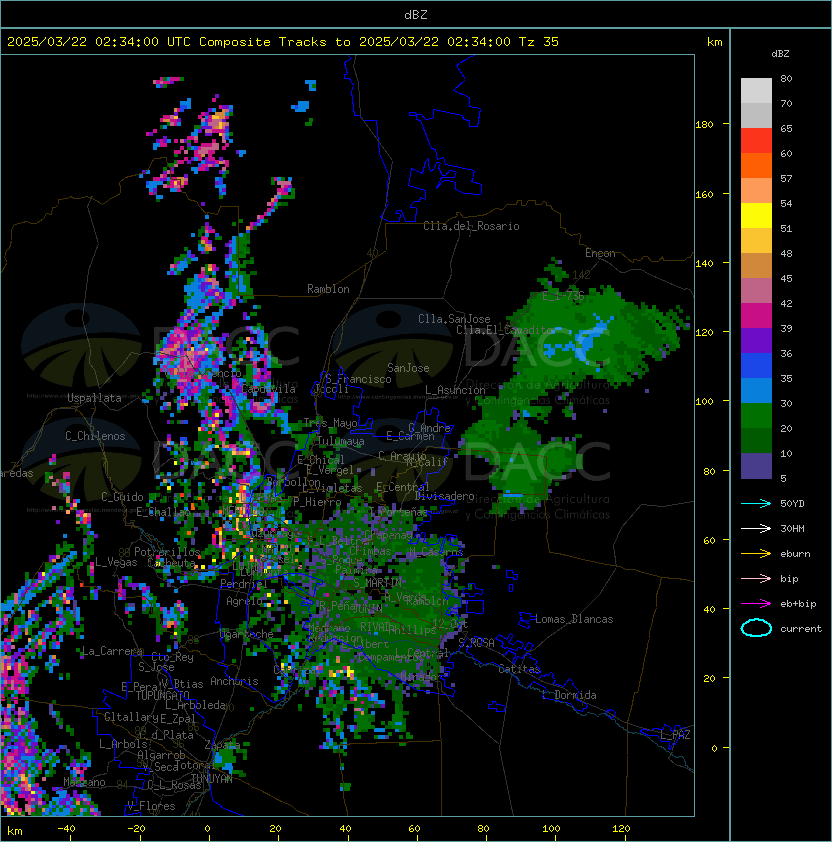Click the Tres_Mayo map label
The image size is (832, 842).
click(x=330, y=423)
